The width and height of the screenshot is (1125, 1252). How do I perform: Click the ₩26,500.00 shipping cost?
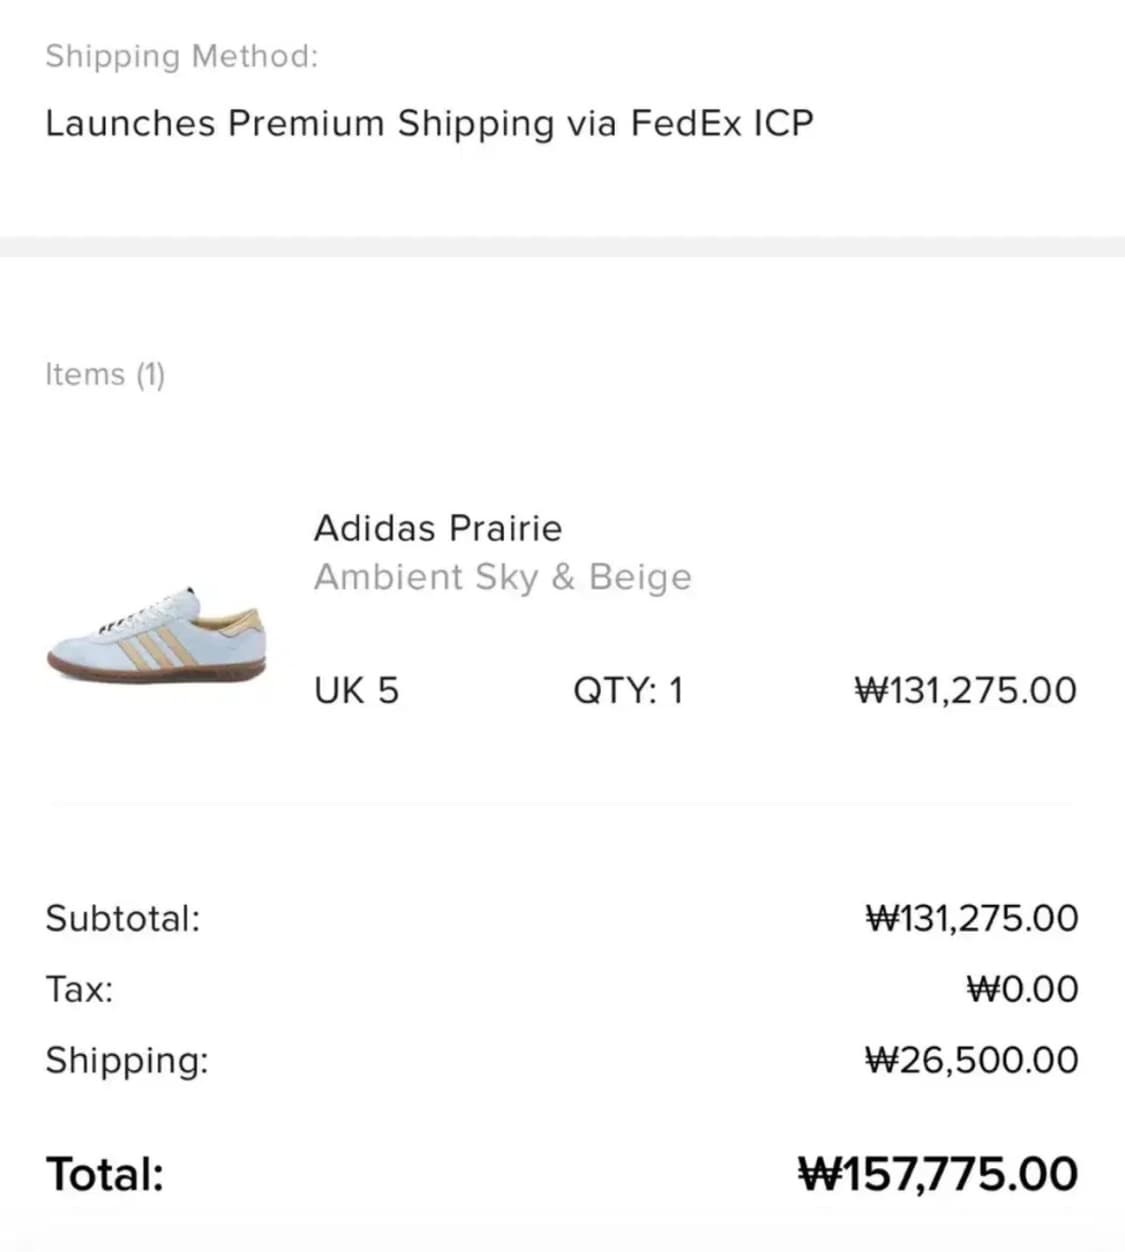pyautogui.click(x=971, y=1060)
